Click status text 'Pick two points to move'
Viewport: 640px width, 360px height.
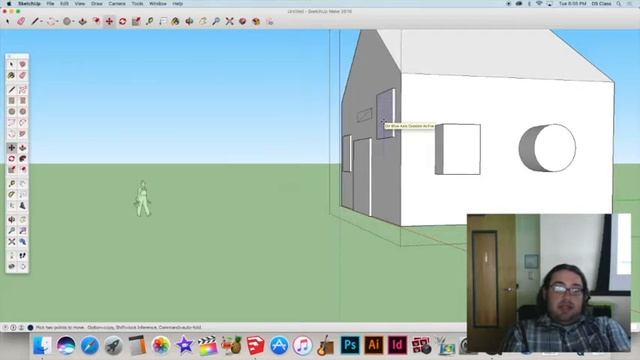(x=60, y=327)
